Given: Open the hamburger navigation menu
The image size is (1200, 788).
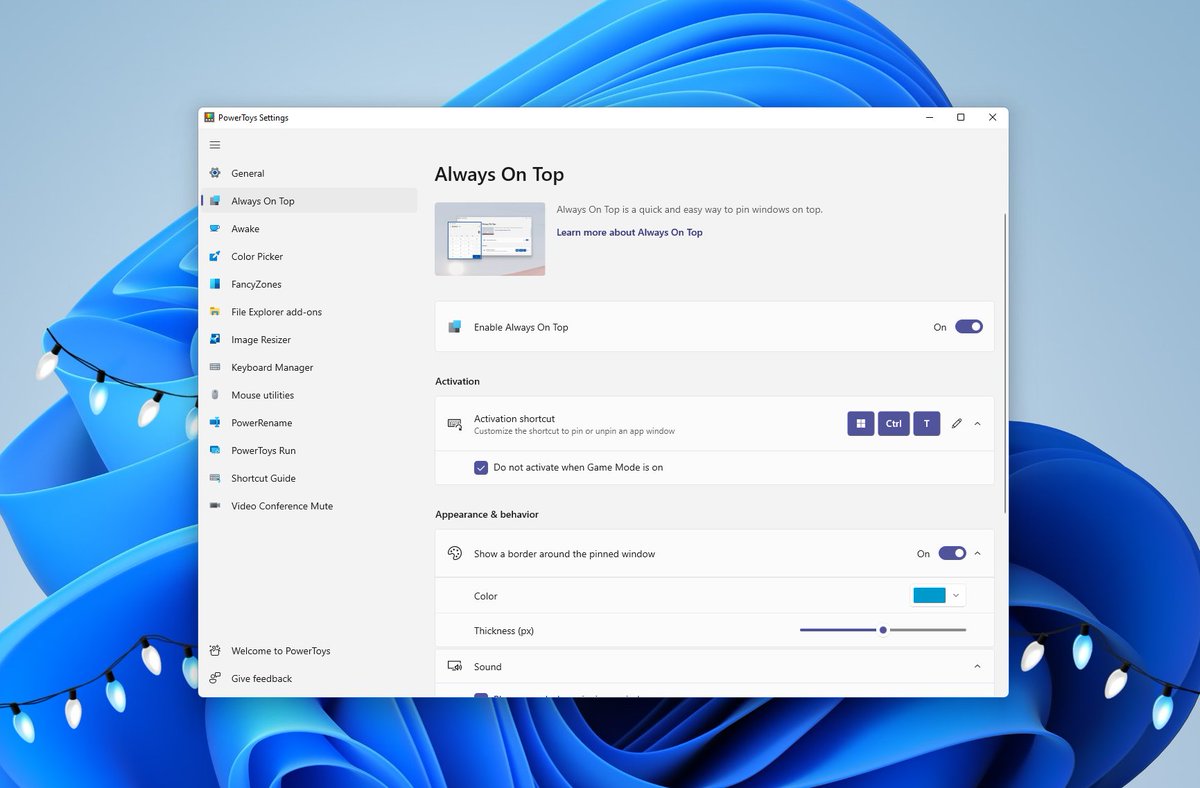Looking at the screenshot, I should [x=215, y=145].
